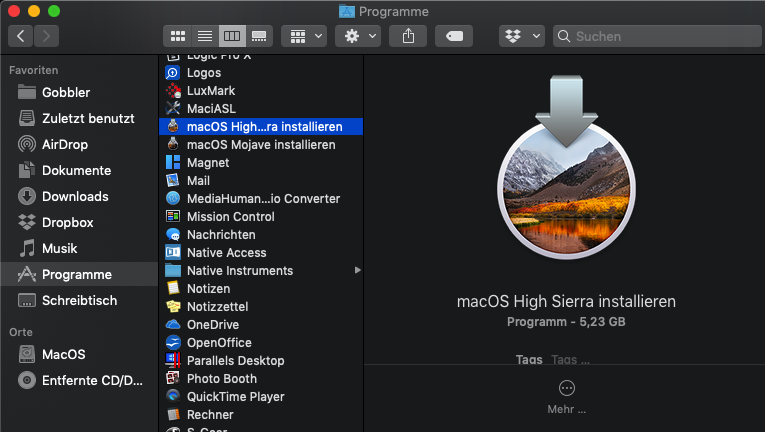Select QuickTime Player in the list

[235, 397]
